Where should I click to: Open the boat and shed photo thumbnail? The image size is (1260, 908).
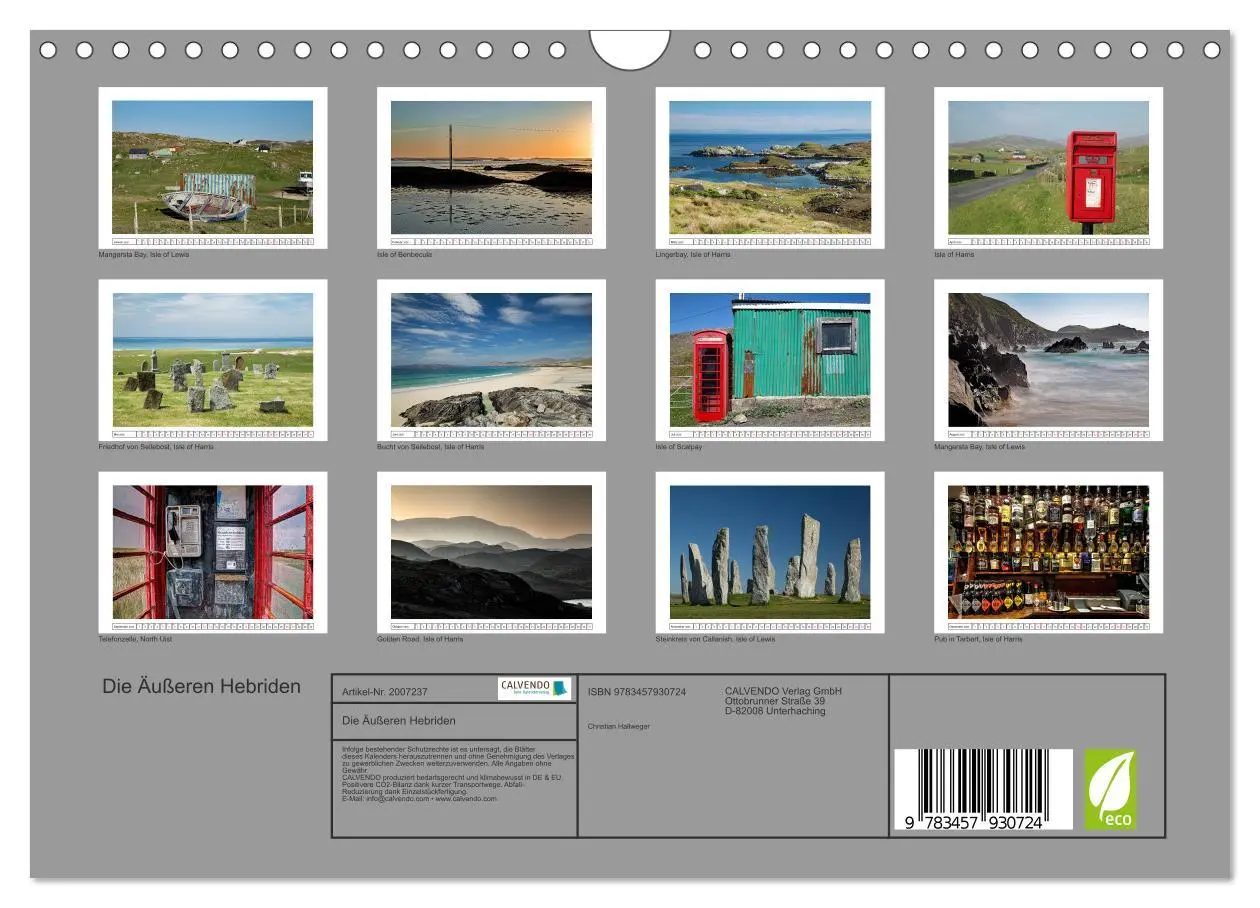click(x=213, y=167)
